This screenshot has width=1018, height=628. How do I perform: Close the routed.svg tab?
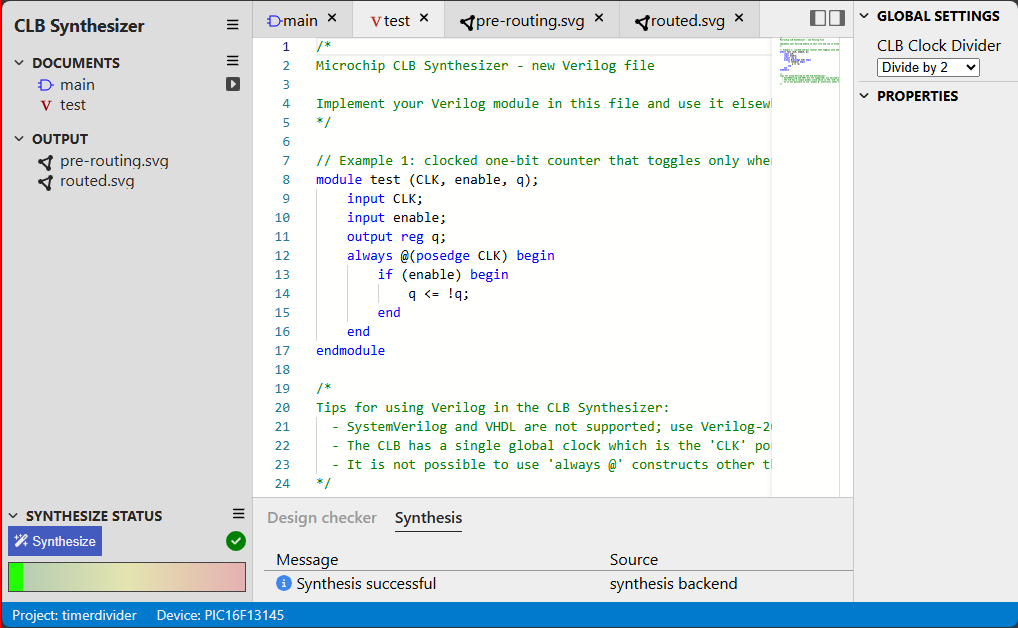click(x=739, y=18)
